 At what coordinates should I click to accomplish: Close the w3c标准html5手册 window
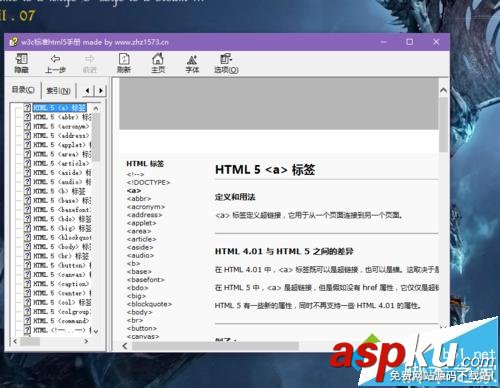[436, 42]
